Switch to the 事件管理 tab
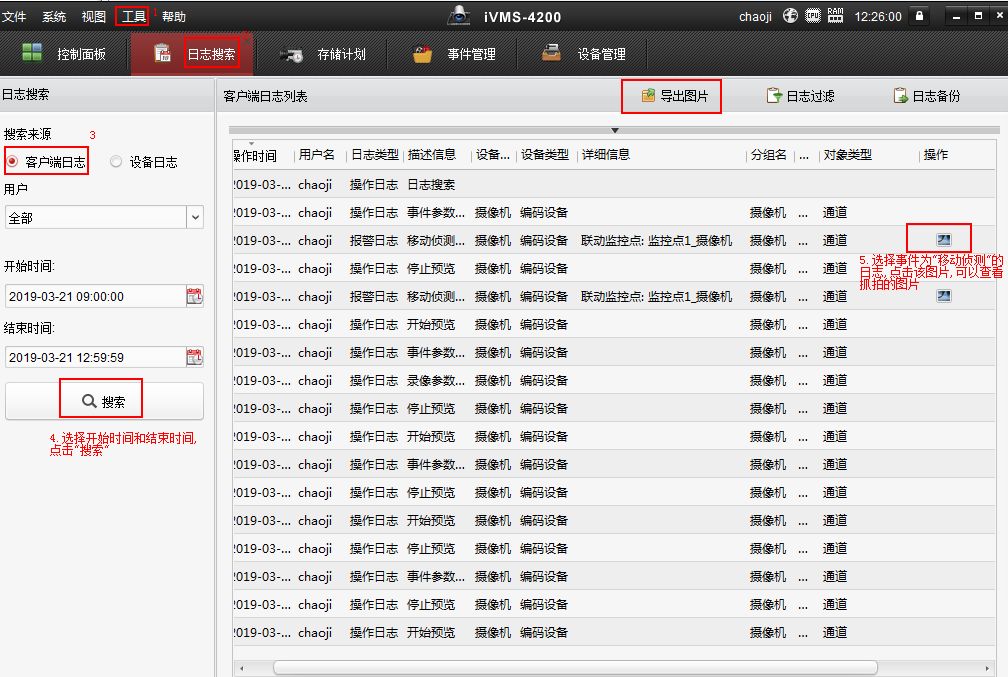The height and width of the screenshot is (677, 1008). point(453,54)
